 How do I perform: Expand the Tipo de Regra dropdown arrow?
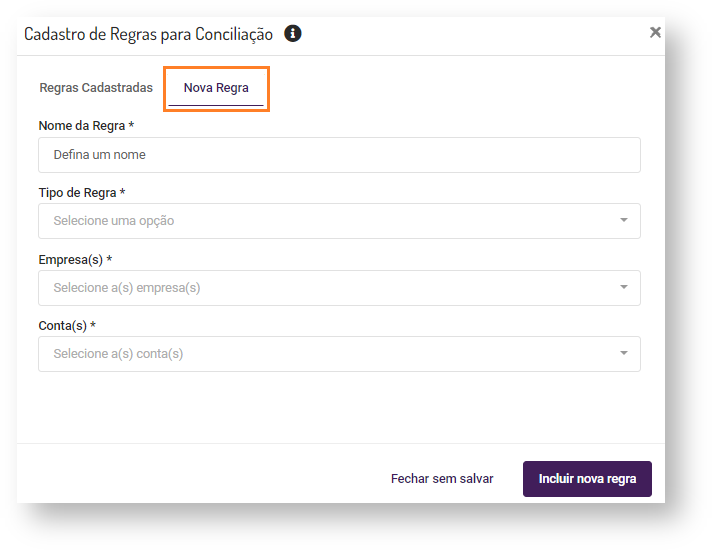(623, 221)
